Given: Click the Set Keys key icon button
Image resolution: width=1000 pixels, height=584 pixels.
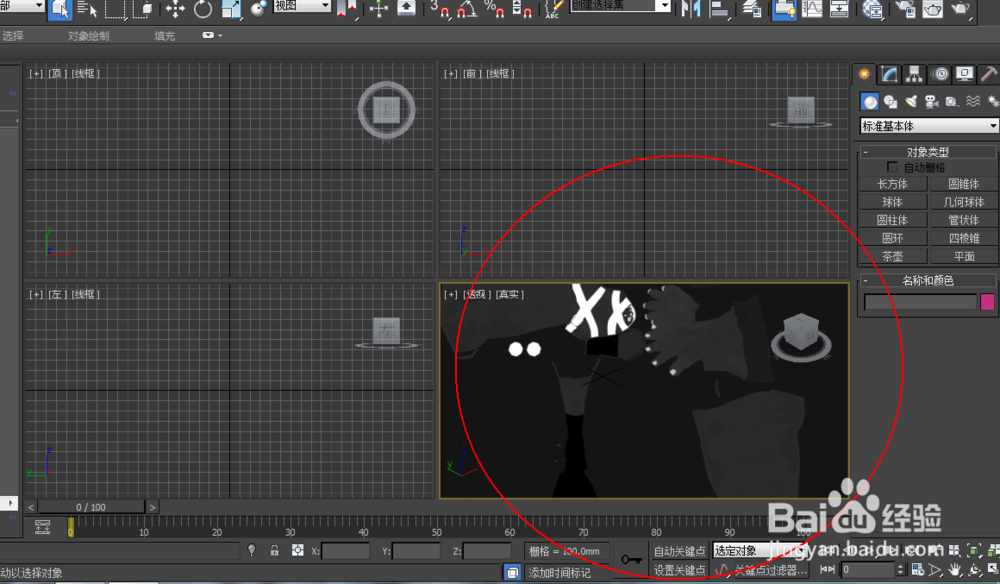Looking at the screenshot, I should pos(631,560).
